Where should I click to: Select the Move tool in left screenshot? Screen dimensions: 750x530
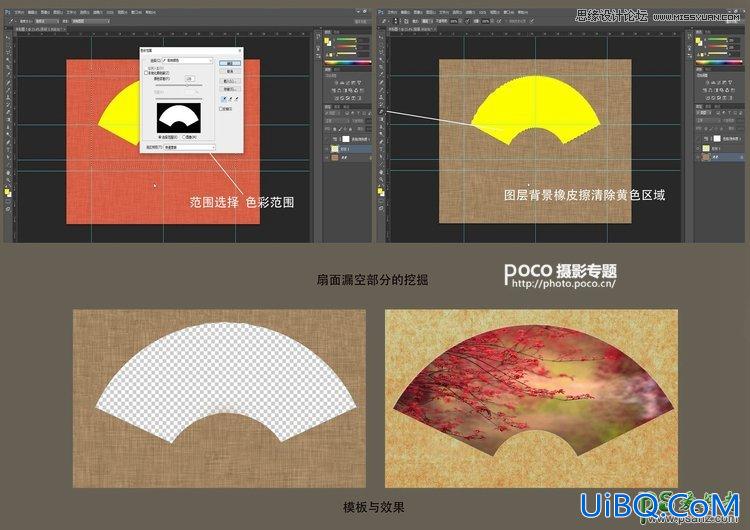8,37
